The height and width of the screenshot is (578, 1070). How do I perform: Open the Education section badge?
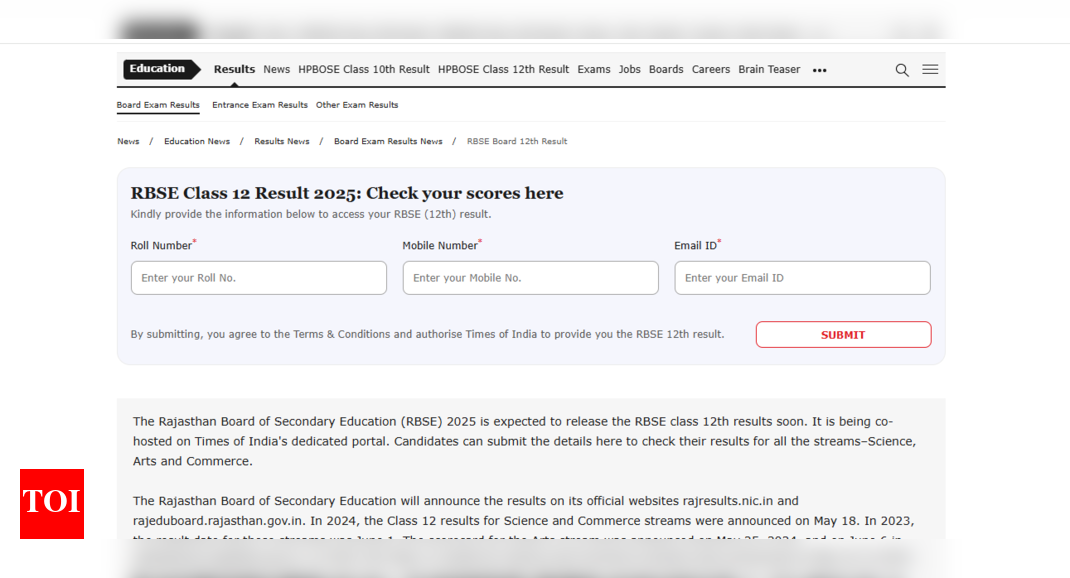[x=162, y=69]
